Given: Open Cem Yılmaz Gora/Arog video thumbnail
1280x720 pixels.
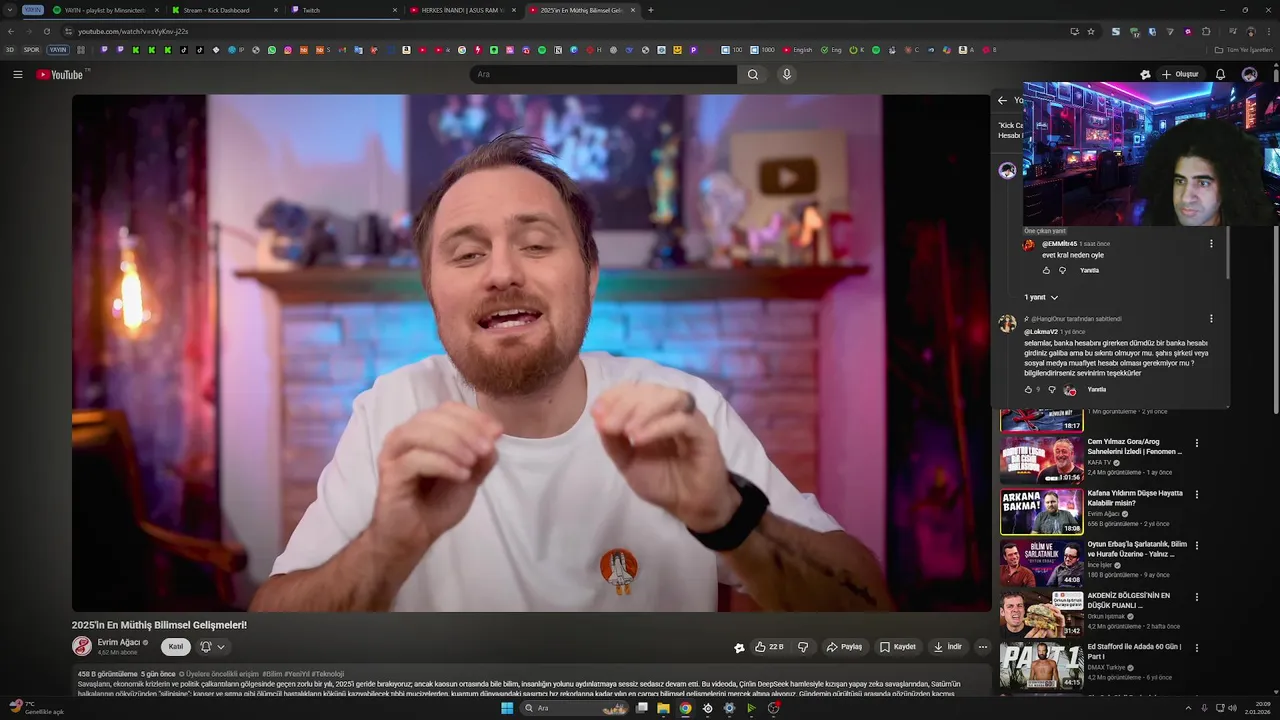Looking at the screenshot, I should (x=1041, y=460).
